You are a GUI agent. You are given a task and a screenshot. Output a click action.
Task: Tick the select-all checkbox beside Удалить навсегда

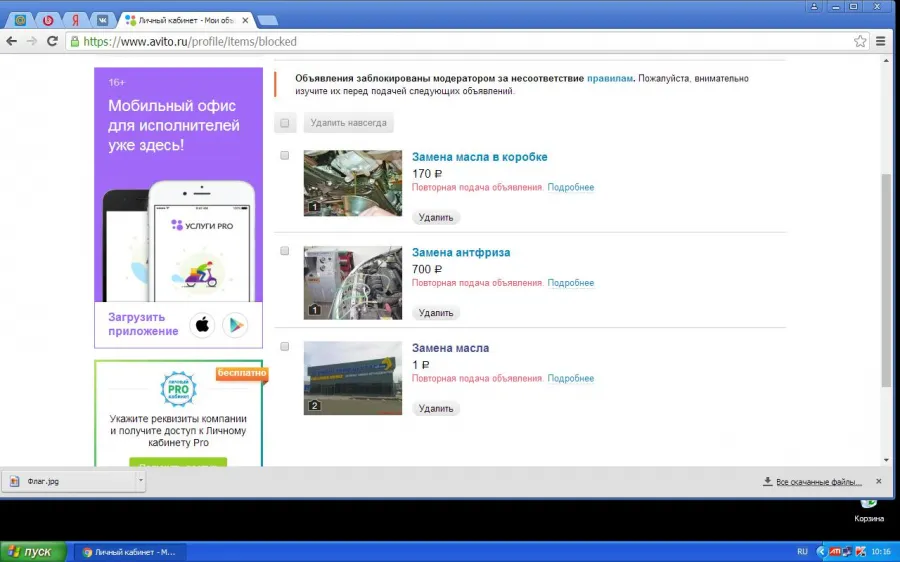pos(285,123)
